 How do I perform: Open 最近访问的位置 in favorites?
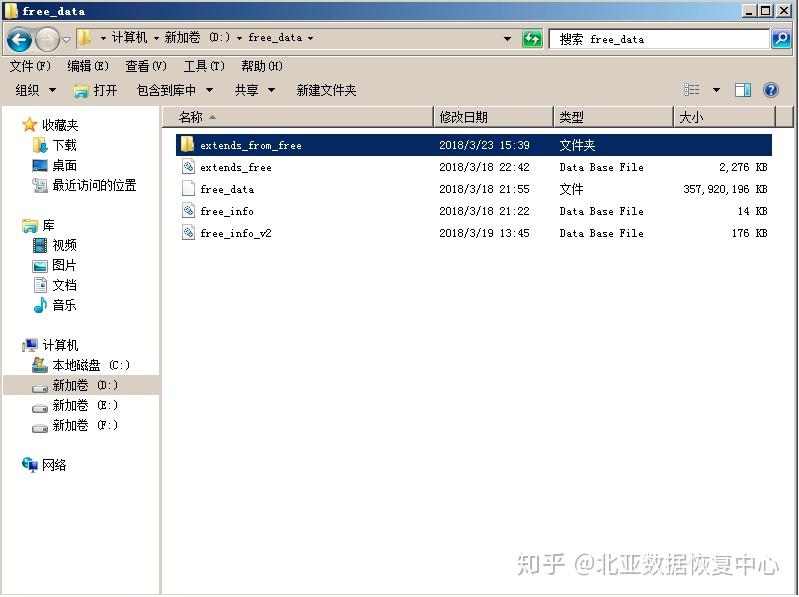coord(85,185)
